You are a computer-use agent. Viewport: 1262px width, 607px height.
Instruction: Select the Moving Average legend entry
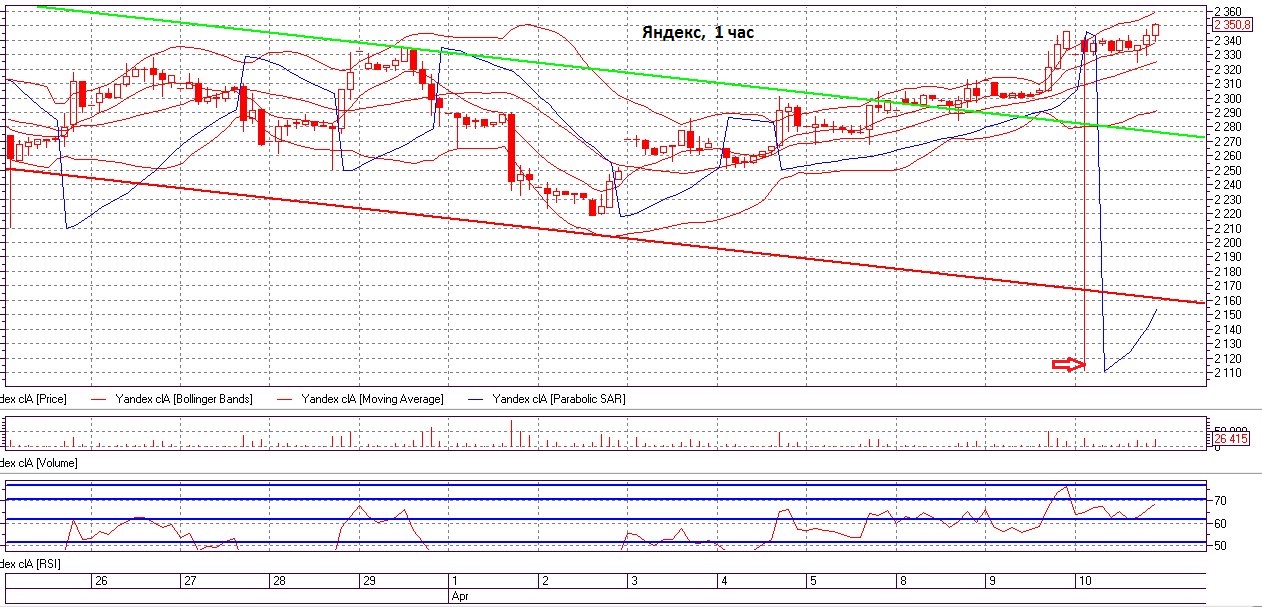pyautogui.click(x=372, y=399)
